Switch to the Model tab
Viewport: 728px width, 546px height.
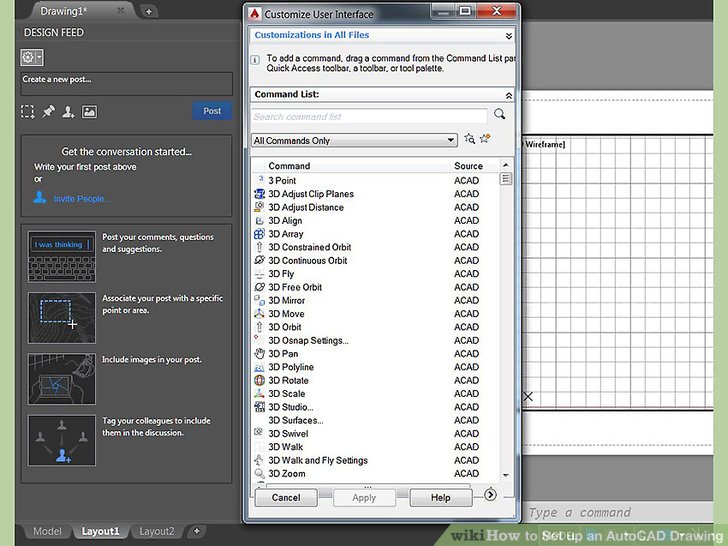(x=47, y=531)
